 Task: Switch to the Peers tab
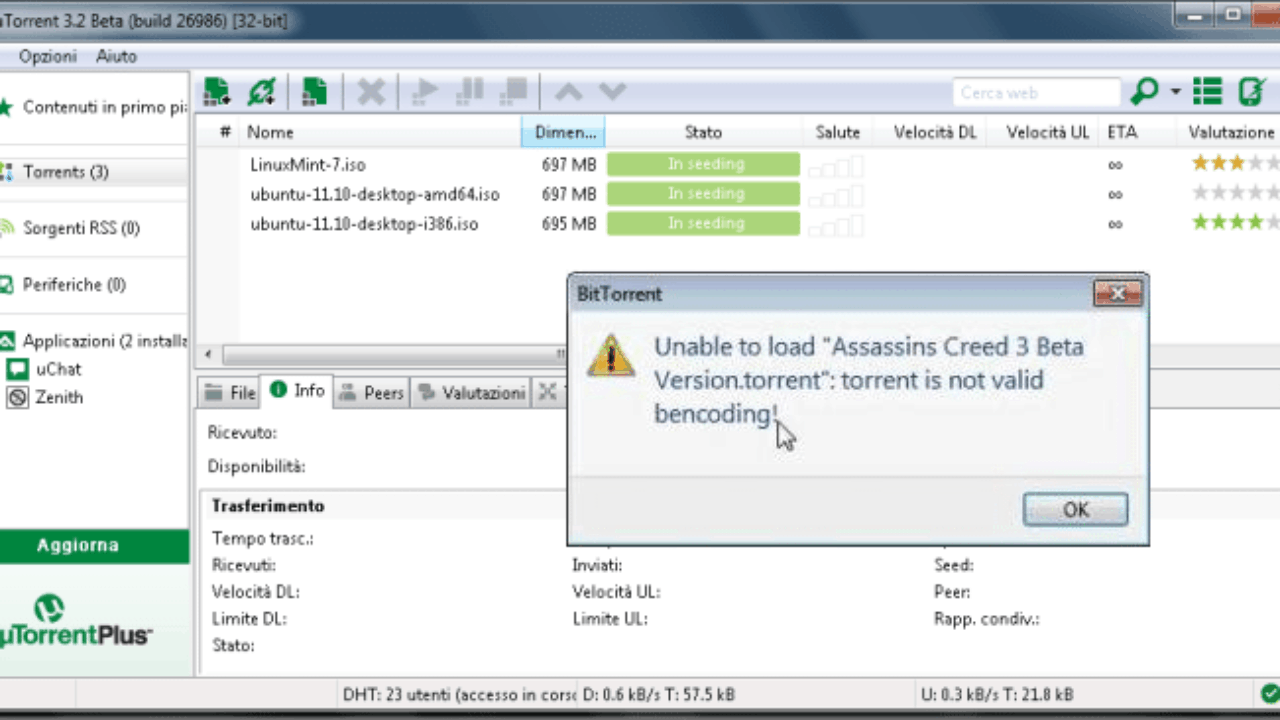coord(371,393)
